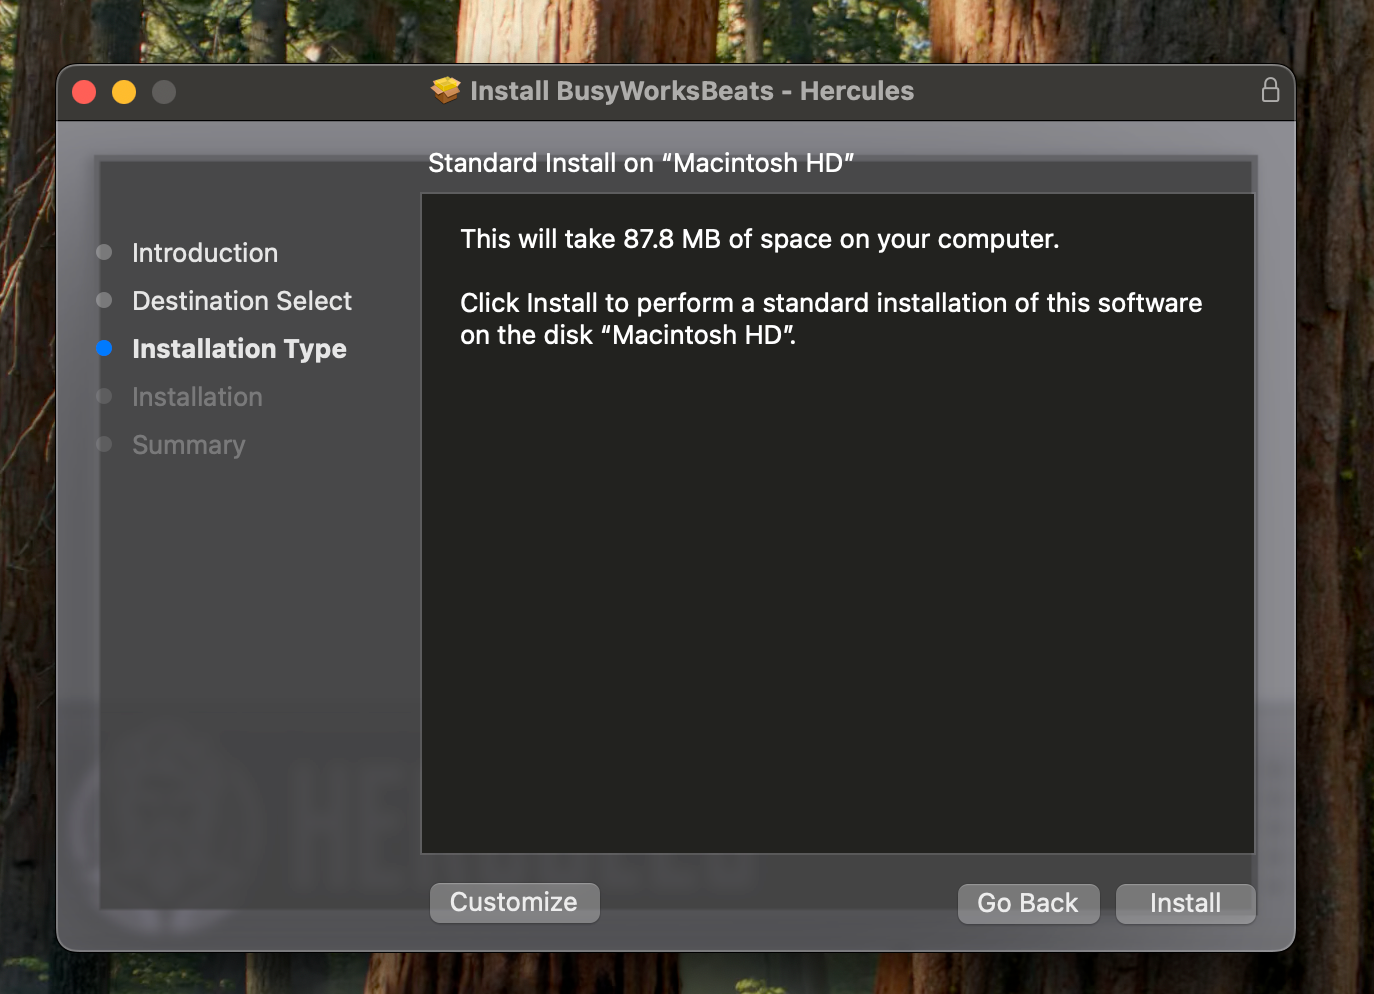
Task: Open the Customize installation options
Action: click(x=514, y=902)
